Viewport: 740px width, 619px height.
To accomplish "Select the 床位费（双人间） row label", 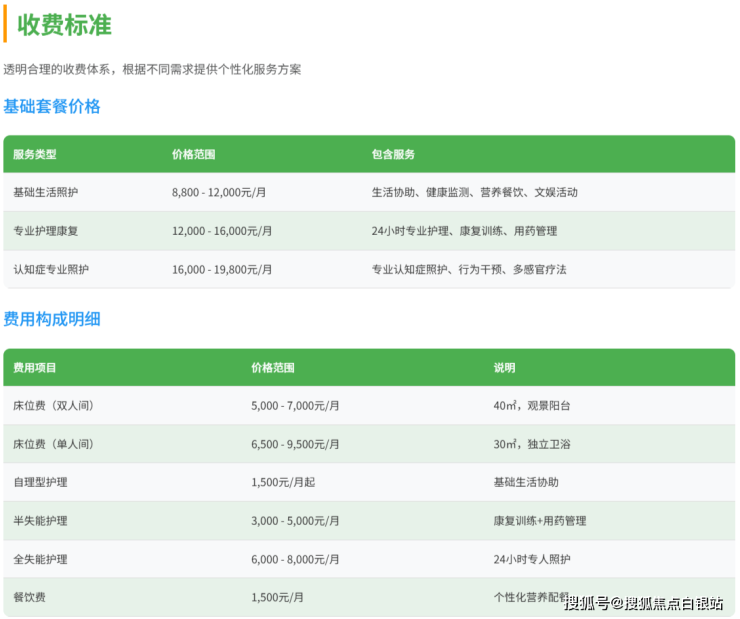I will point(54,406).
